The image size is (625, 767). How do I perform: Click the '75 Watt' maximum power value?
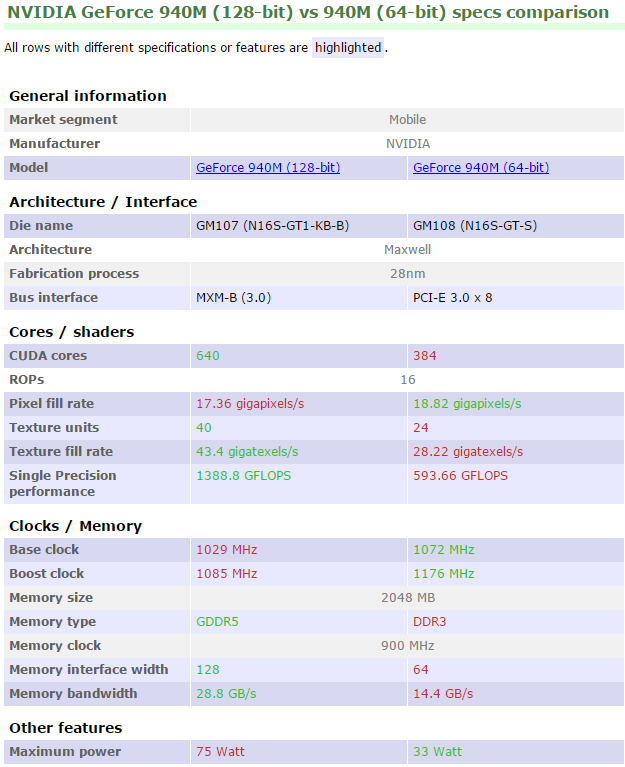point(220,752)
